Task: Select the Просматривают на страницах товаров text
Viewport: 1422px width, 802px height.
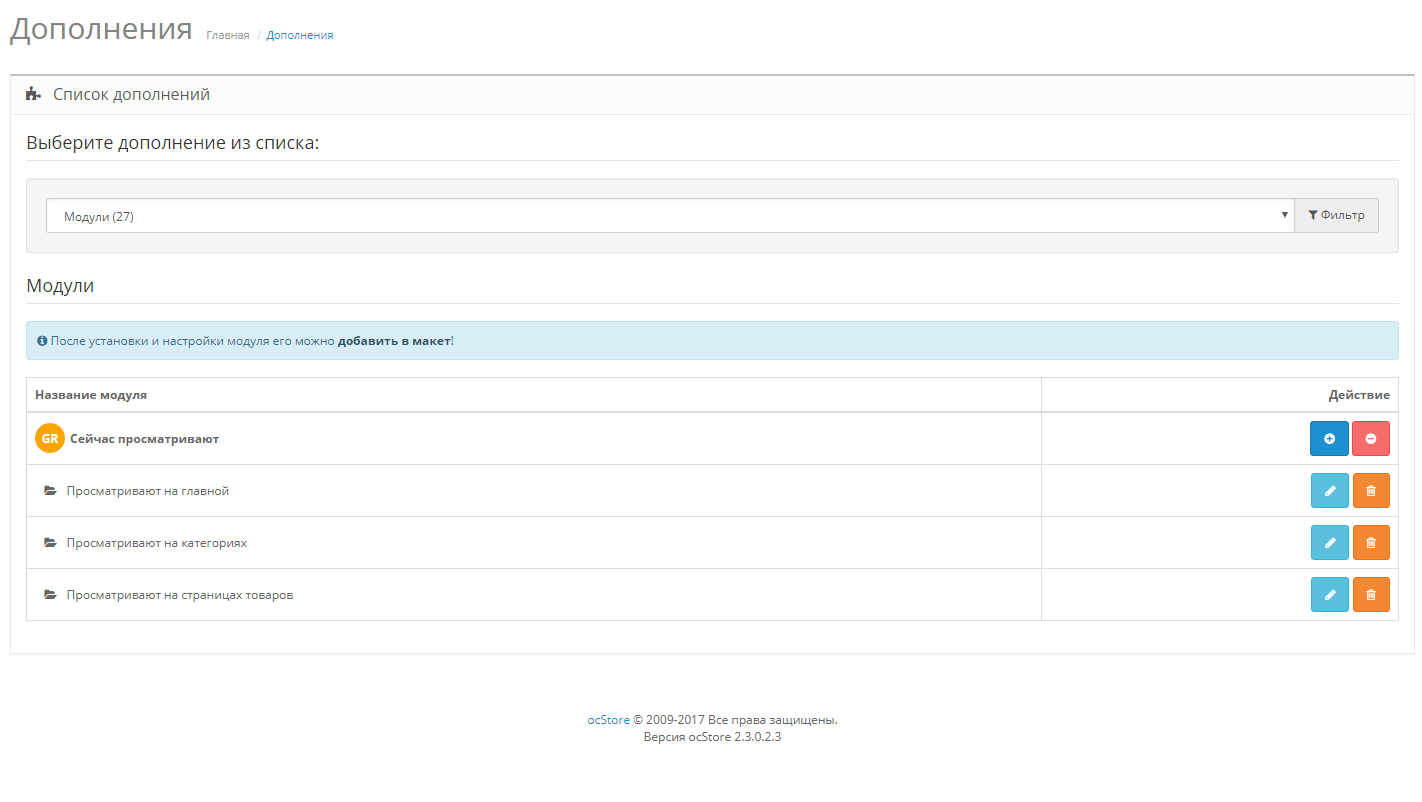Action: [x=180, y=595]
